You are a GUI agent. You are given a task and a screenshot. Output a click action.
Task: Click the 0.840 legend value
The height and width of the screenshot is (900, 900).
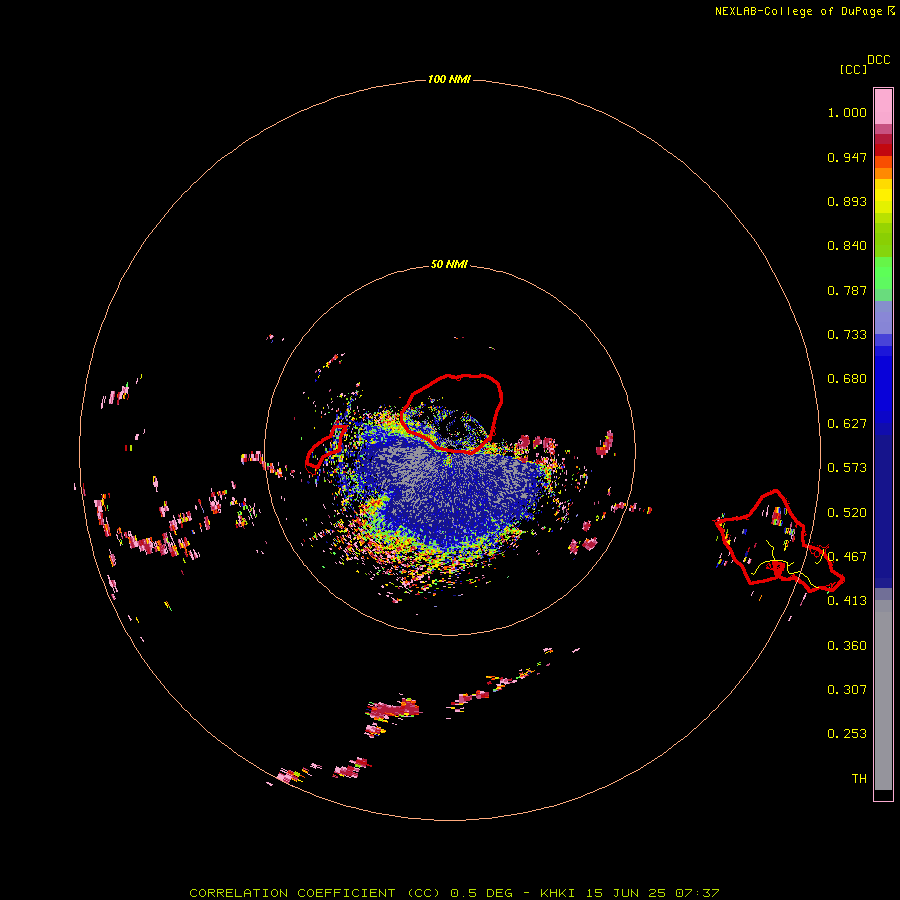point(847,246)
